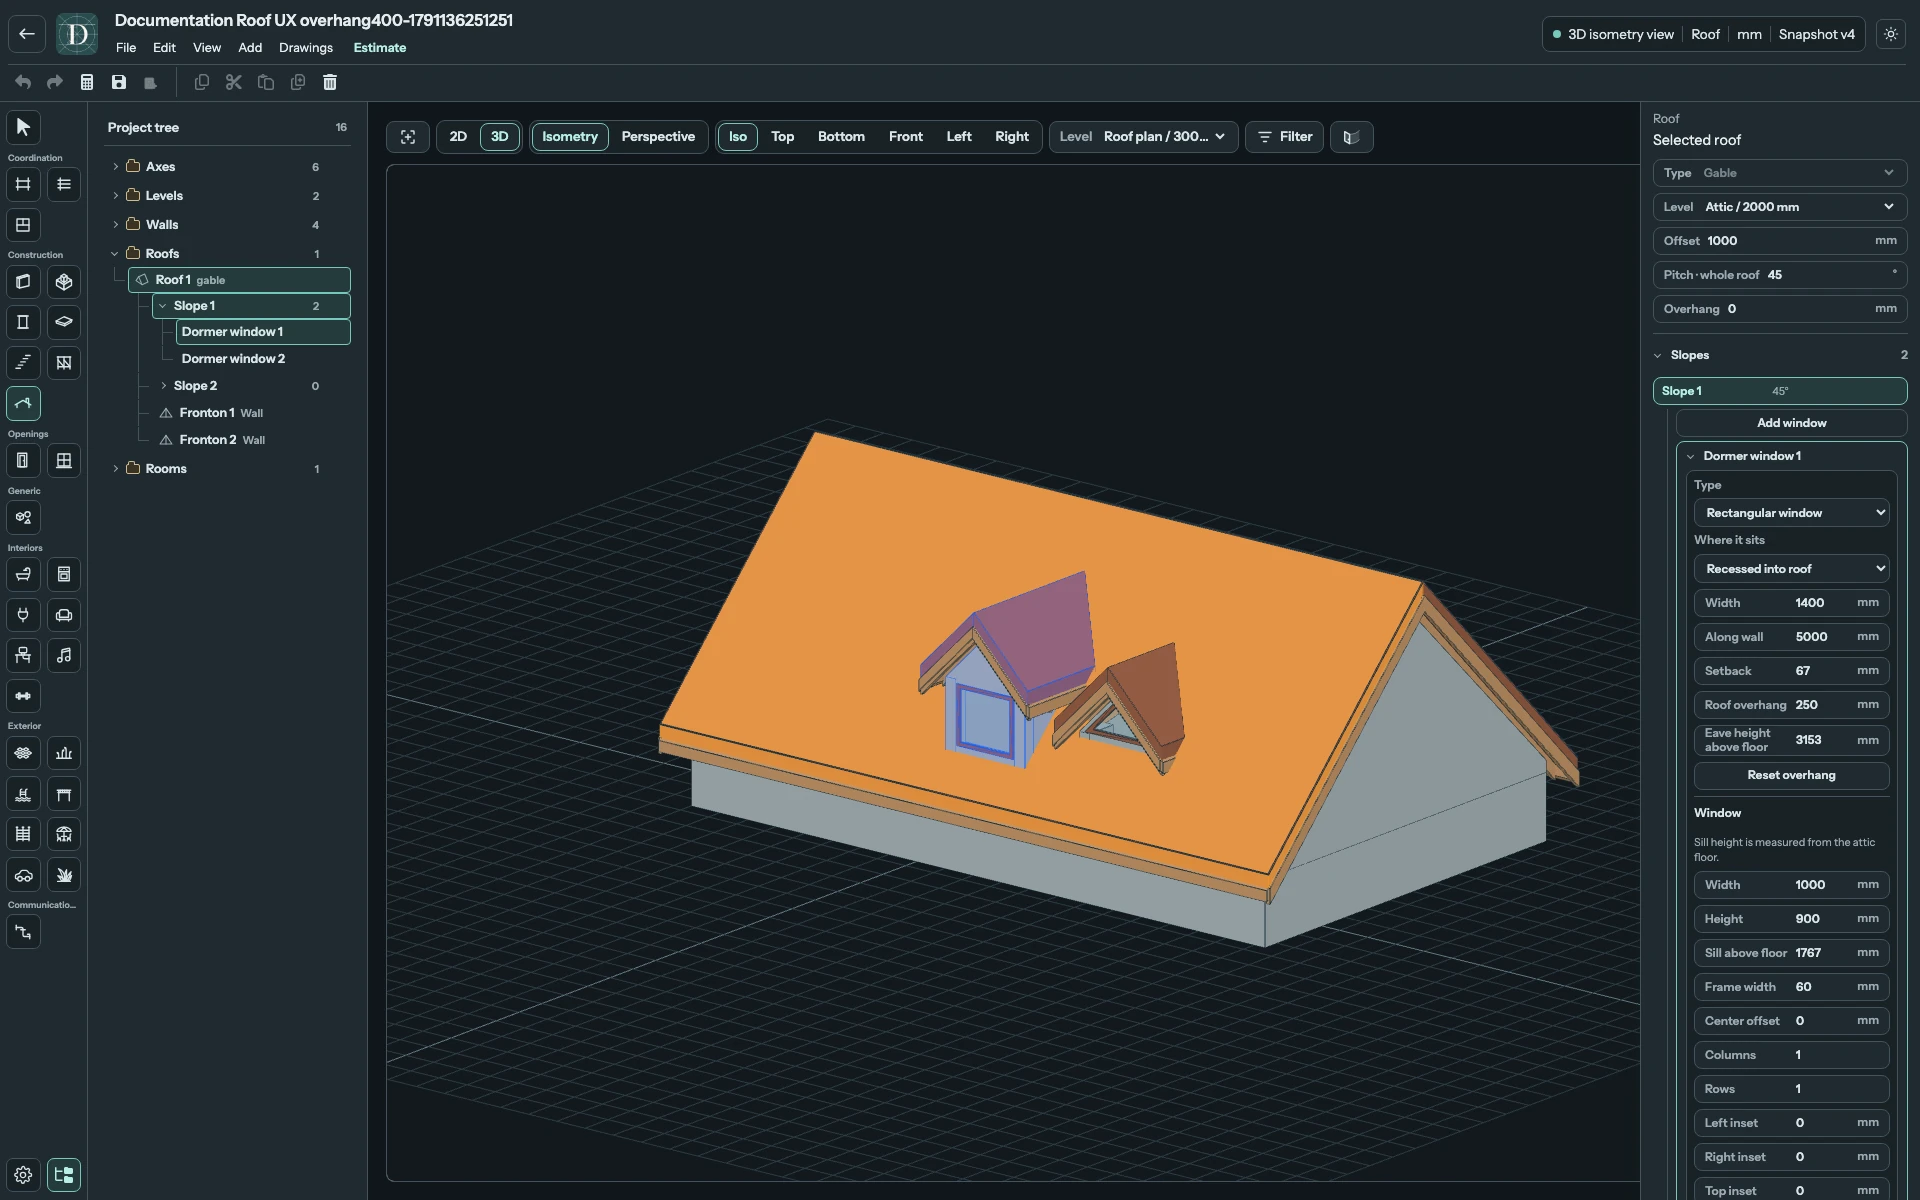
Task: Click the scissors cut icon
Action: pos(234,82)
